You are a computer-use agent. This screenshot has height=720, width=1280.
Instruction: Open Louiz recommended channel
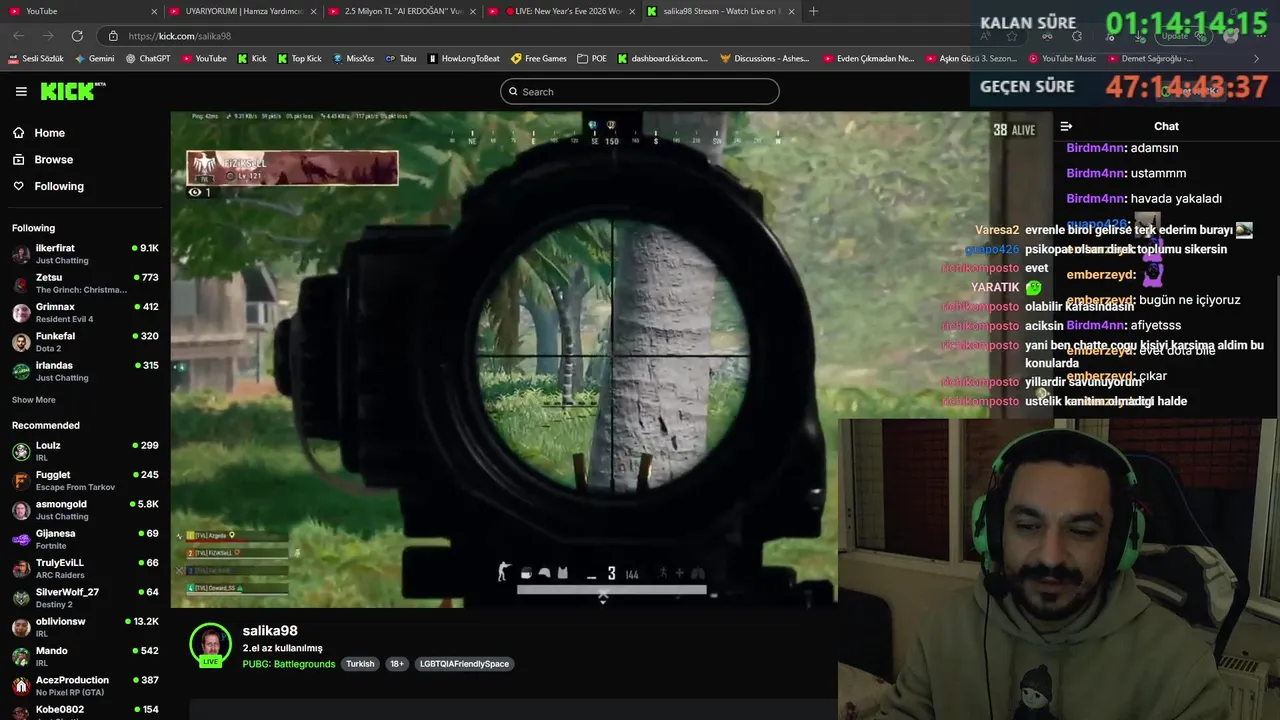coord(85,451)
